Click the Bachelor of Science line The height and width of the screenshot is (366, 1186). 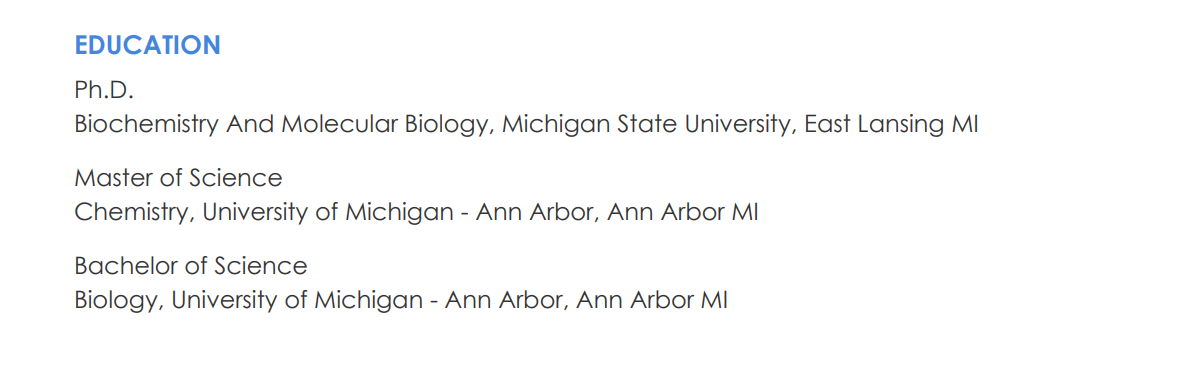click(x=191, y=266)
